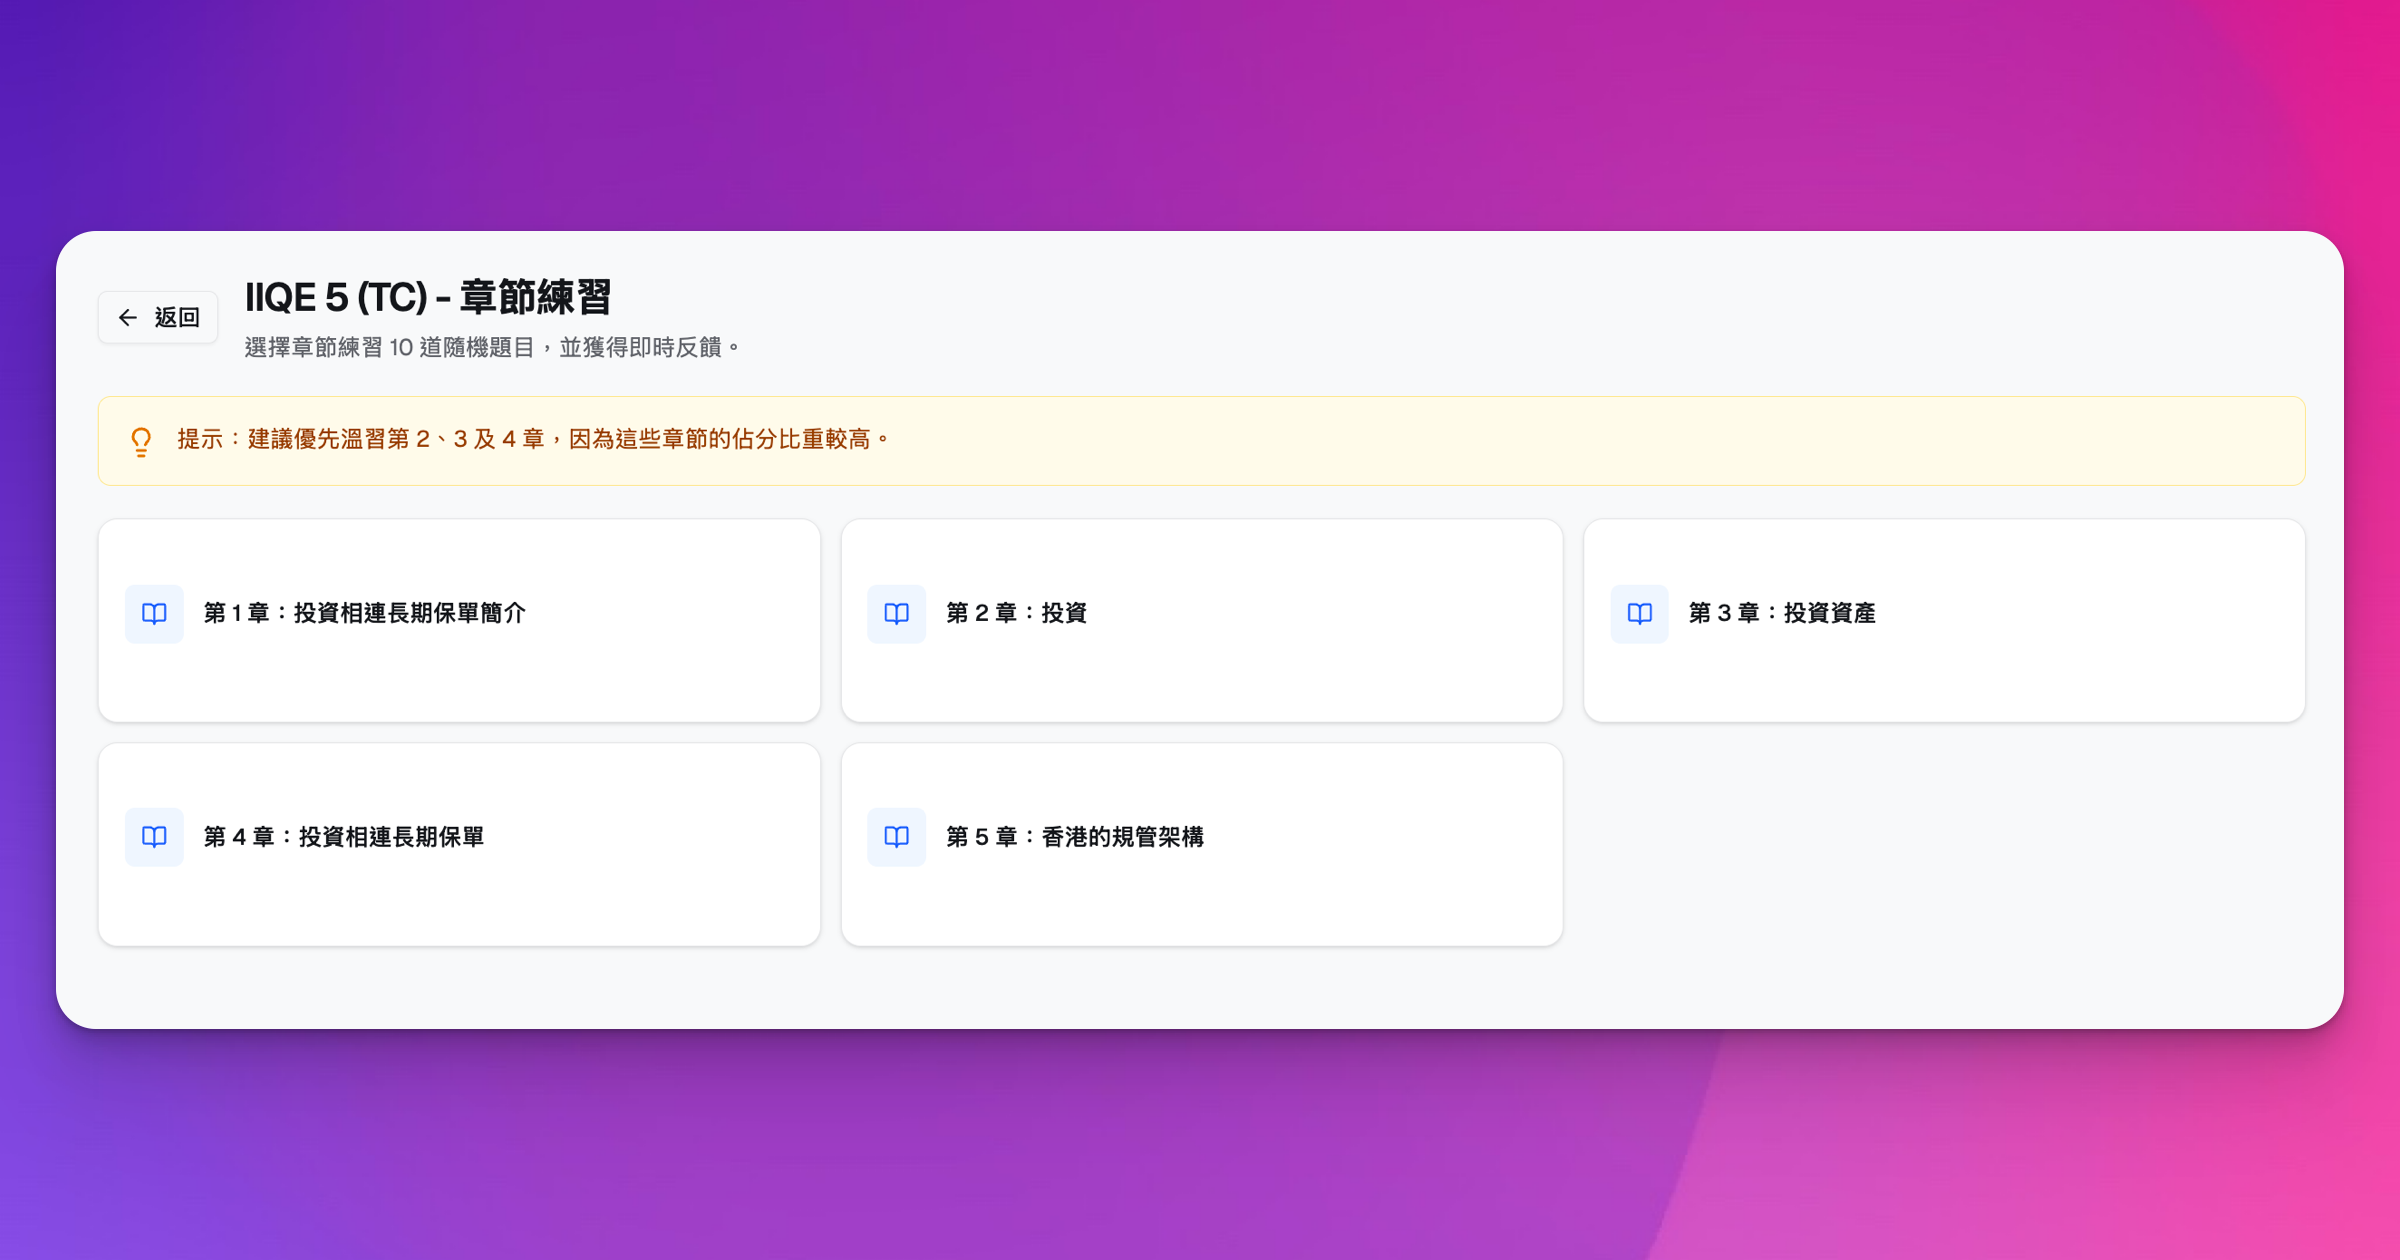Viewport: 2400px width, 1260px height.
Task: Click the book icon for 第 3 章
Action: point(1640,613)
